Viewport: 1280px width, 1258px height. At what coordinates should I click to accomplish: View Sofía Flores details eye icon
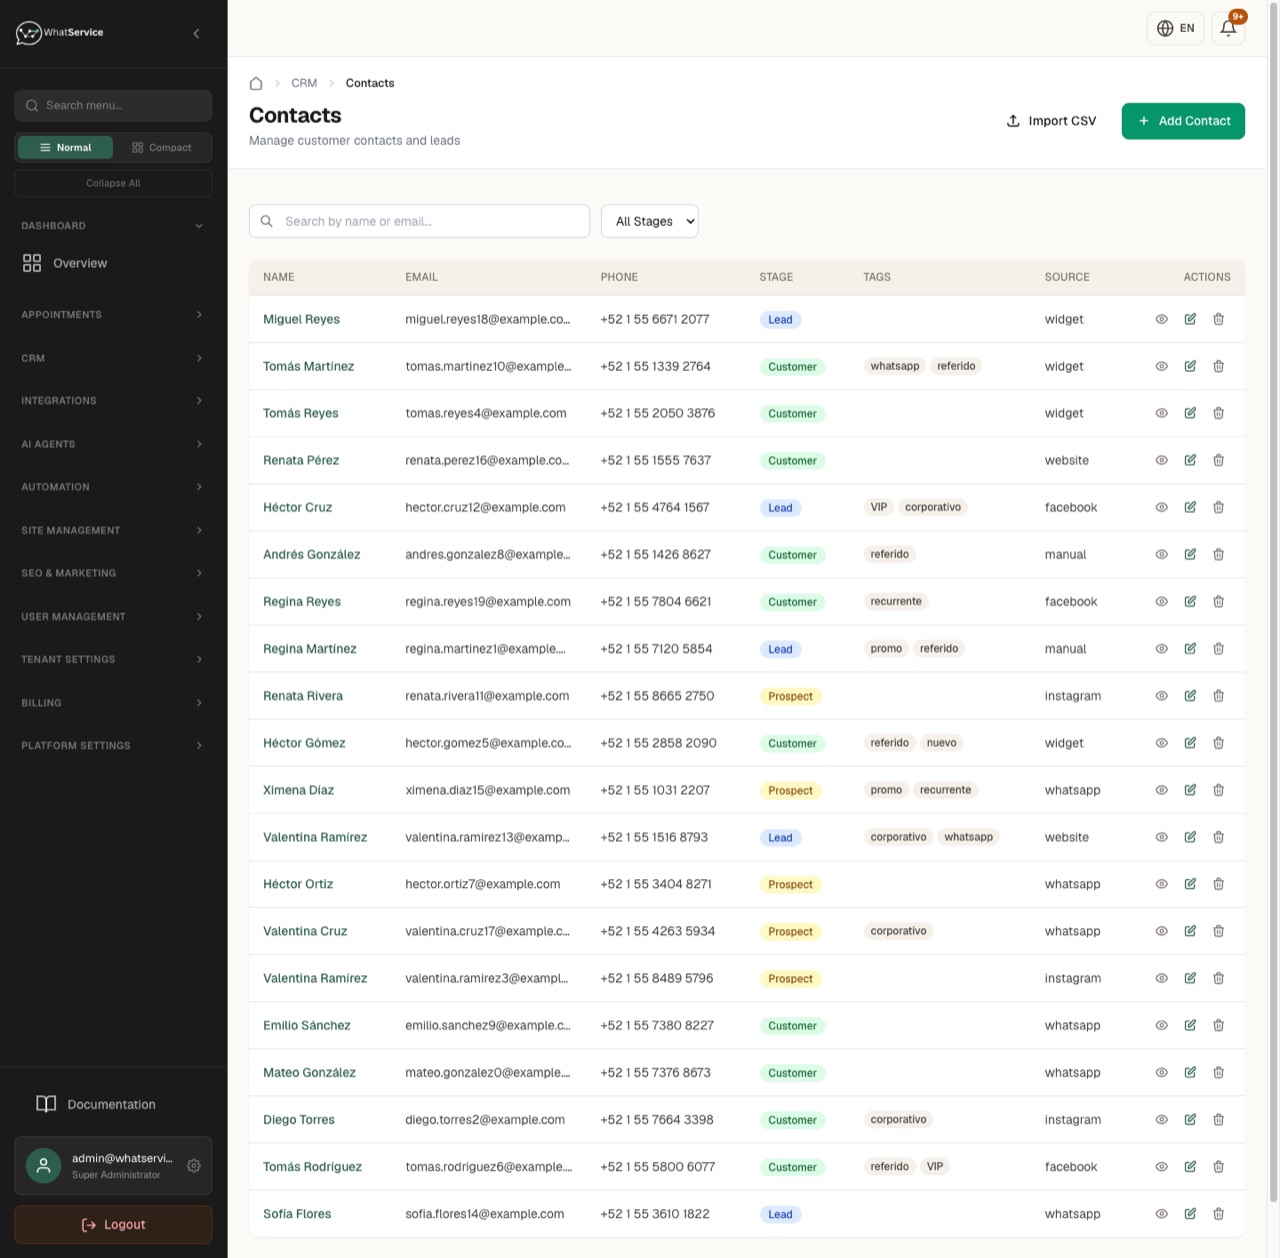click(1161, 1214)
